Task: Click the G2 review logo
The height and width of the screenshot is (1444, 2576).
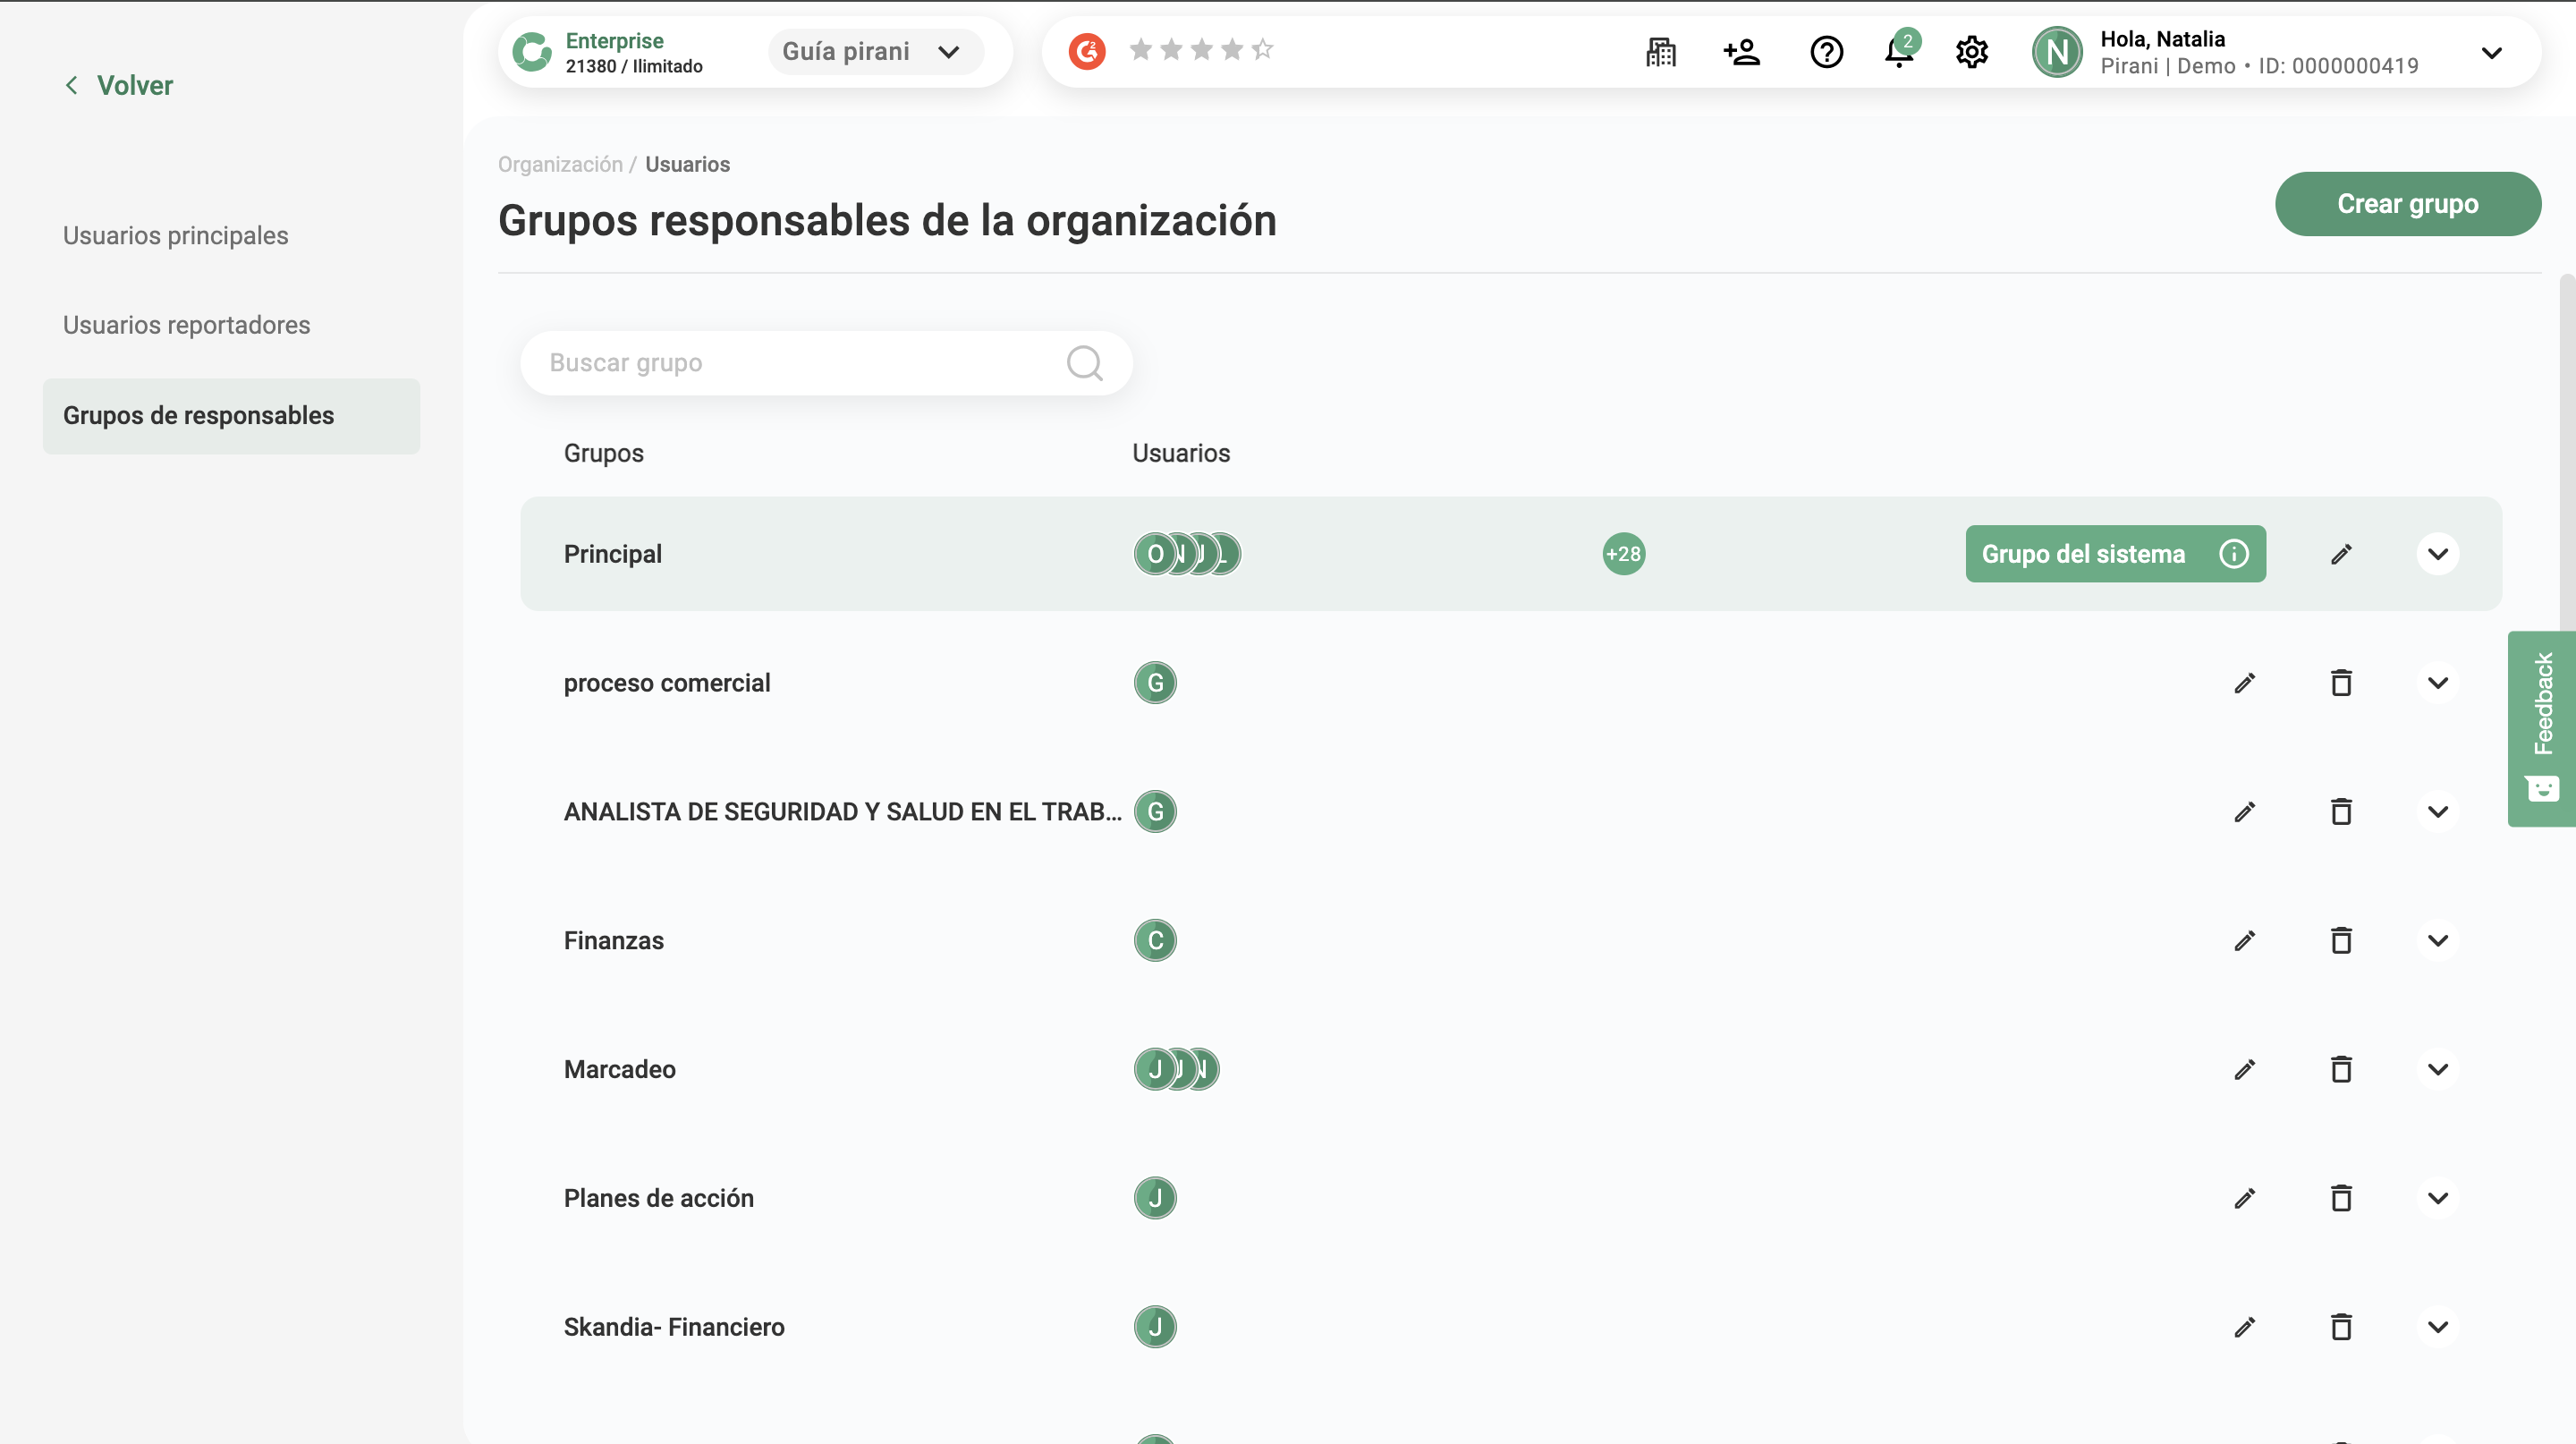Action: point(1087,51)
